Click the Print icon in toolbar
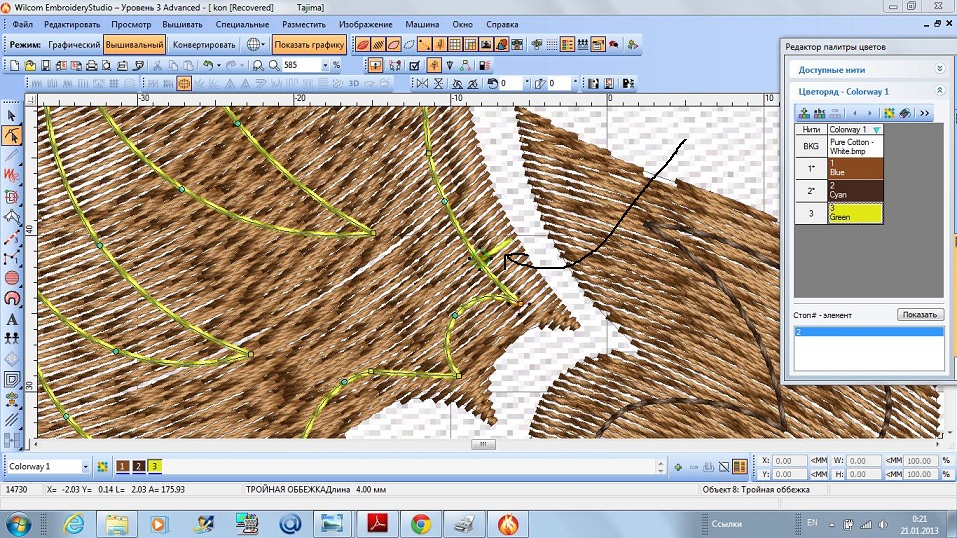Viewport: 957px width, 538px height. pyautogui.click(x=91, y=65)
